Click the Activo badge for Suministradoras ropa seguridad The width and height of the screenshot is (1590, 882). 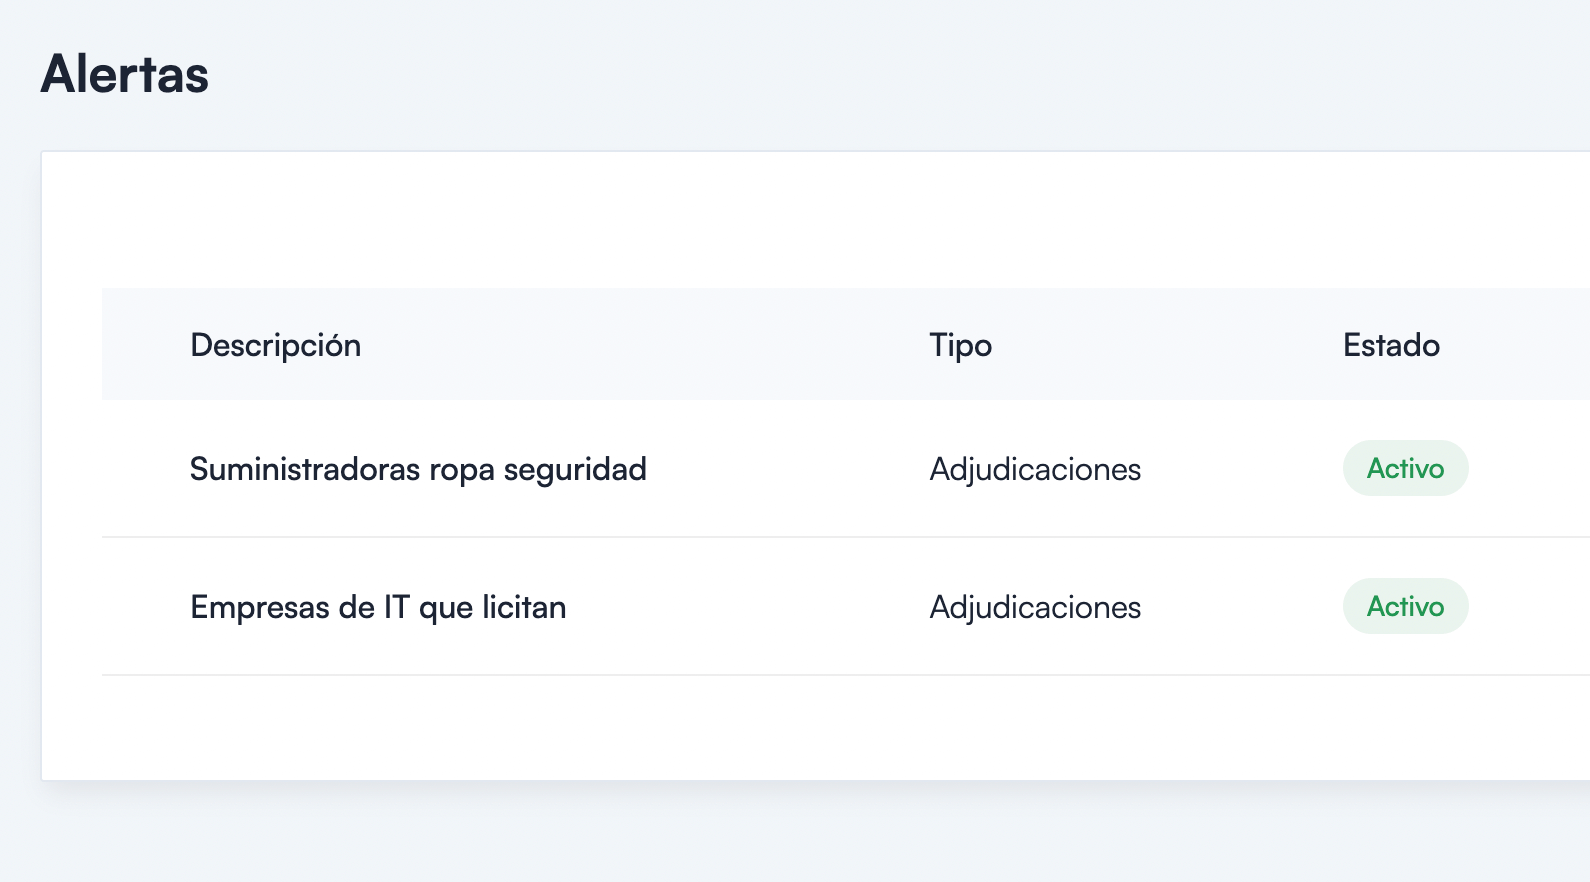coord(1405,468)
